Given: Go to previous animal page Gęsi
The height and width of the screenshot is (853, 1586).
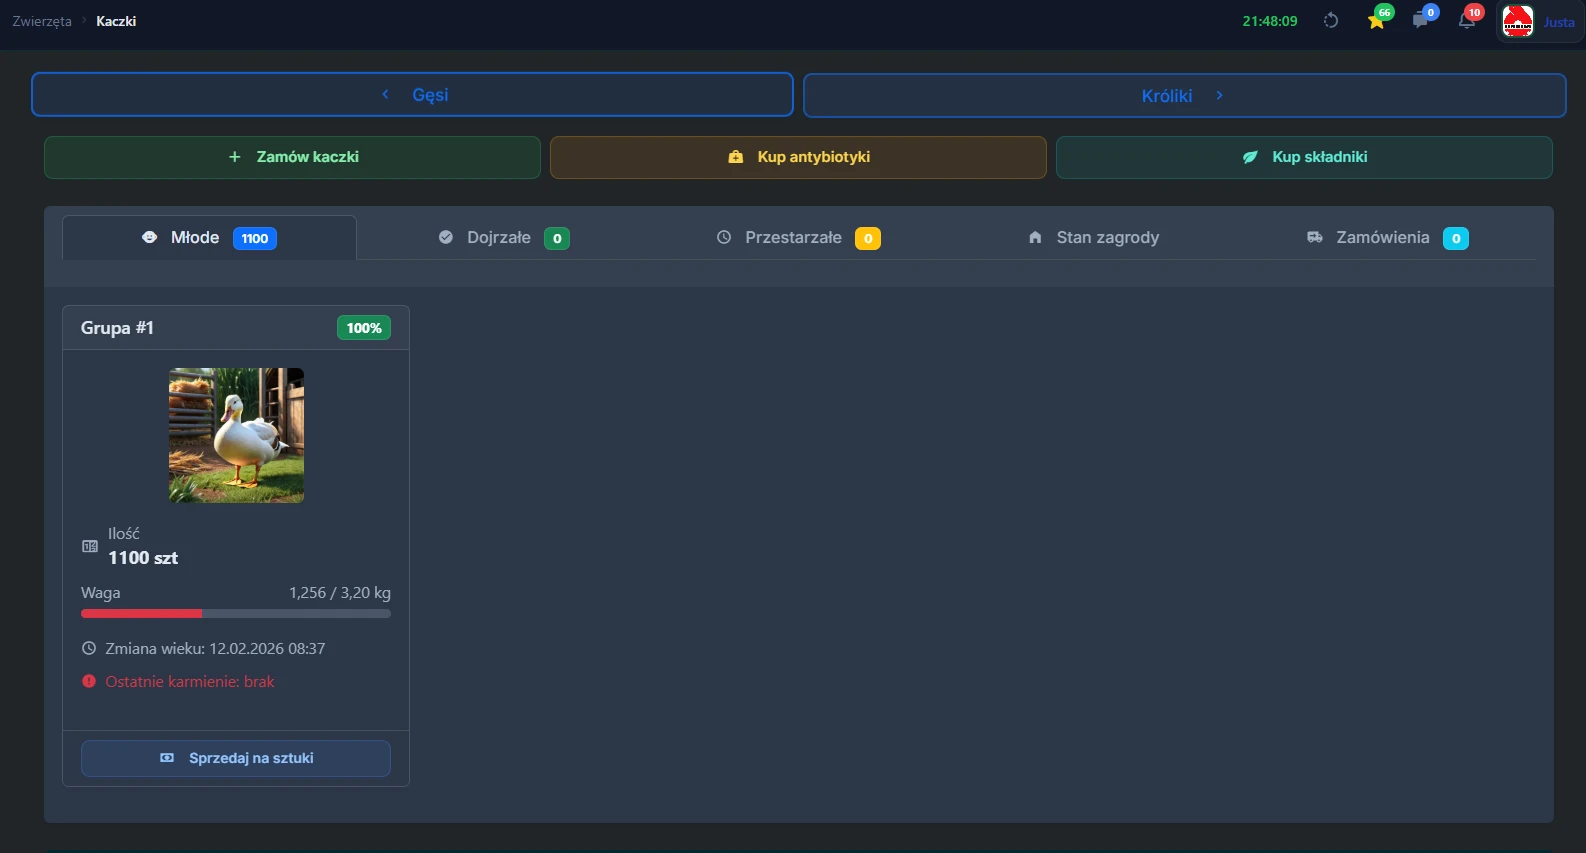Looking at the screenshot, I should pos(412,95).
